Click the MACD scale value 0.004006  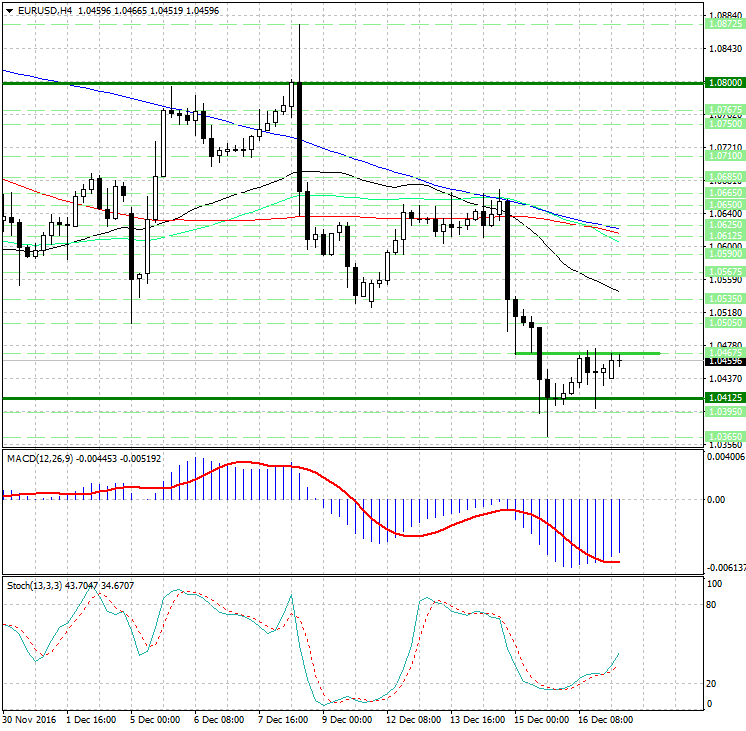pyautogui.click(x=726, y=457)
